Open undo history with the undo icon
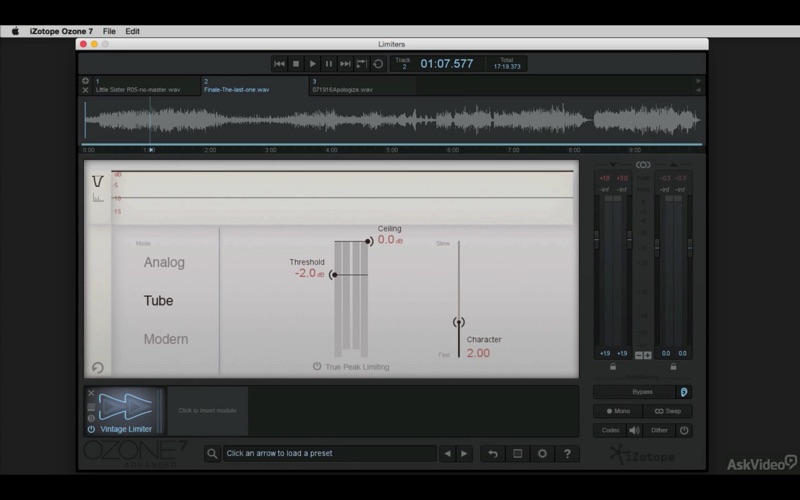The height and width of the screenshot is (500, 800). pyautogui.click(x=493, y=454)
